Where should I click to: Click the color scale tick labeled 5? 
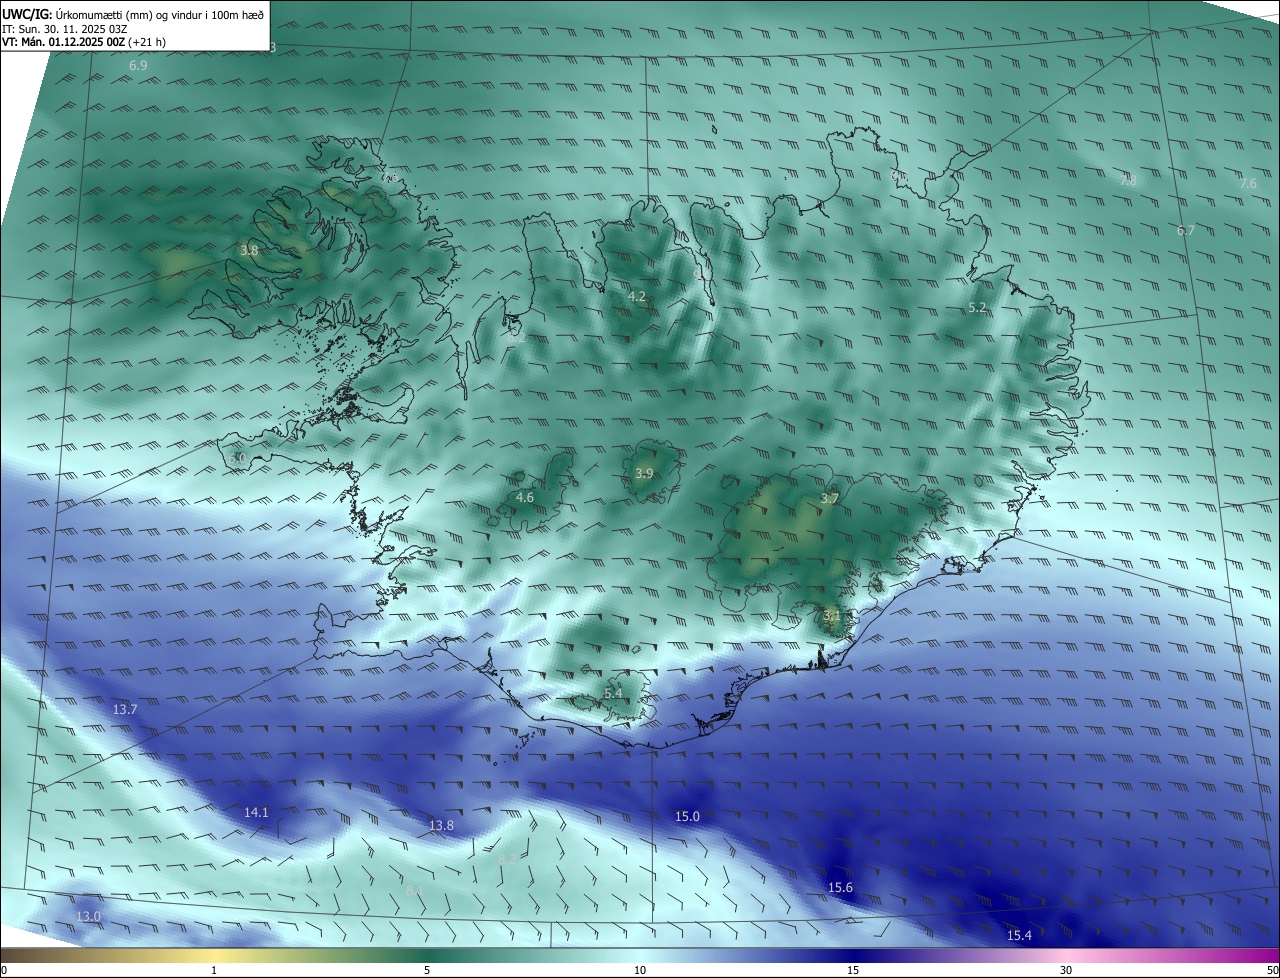(427, 970)
